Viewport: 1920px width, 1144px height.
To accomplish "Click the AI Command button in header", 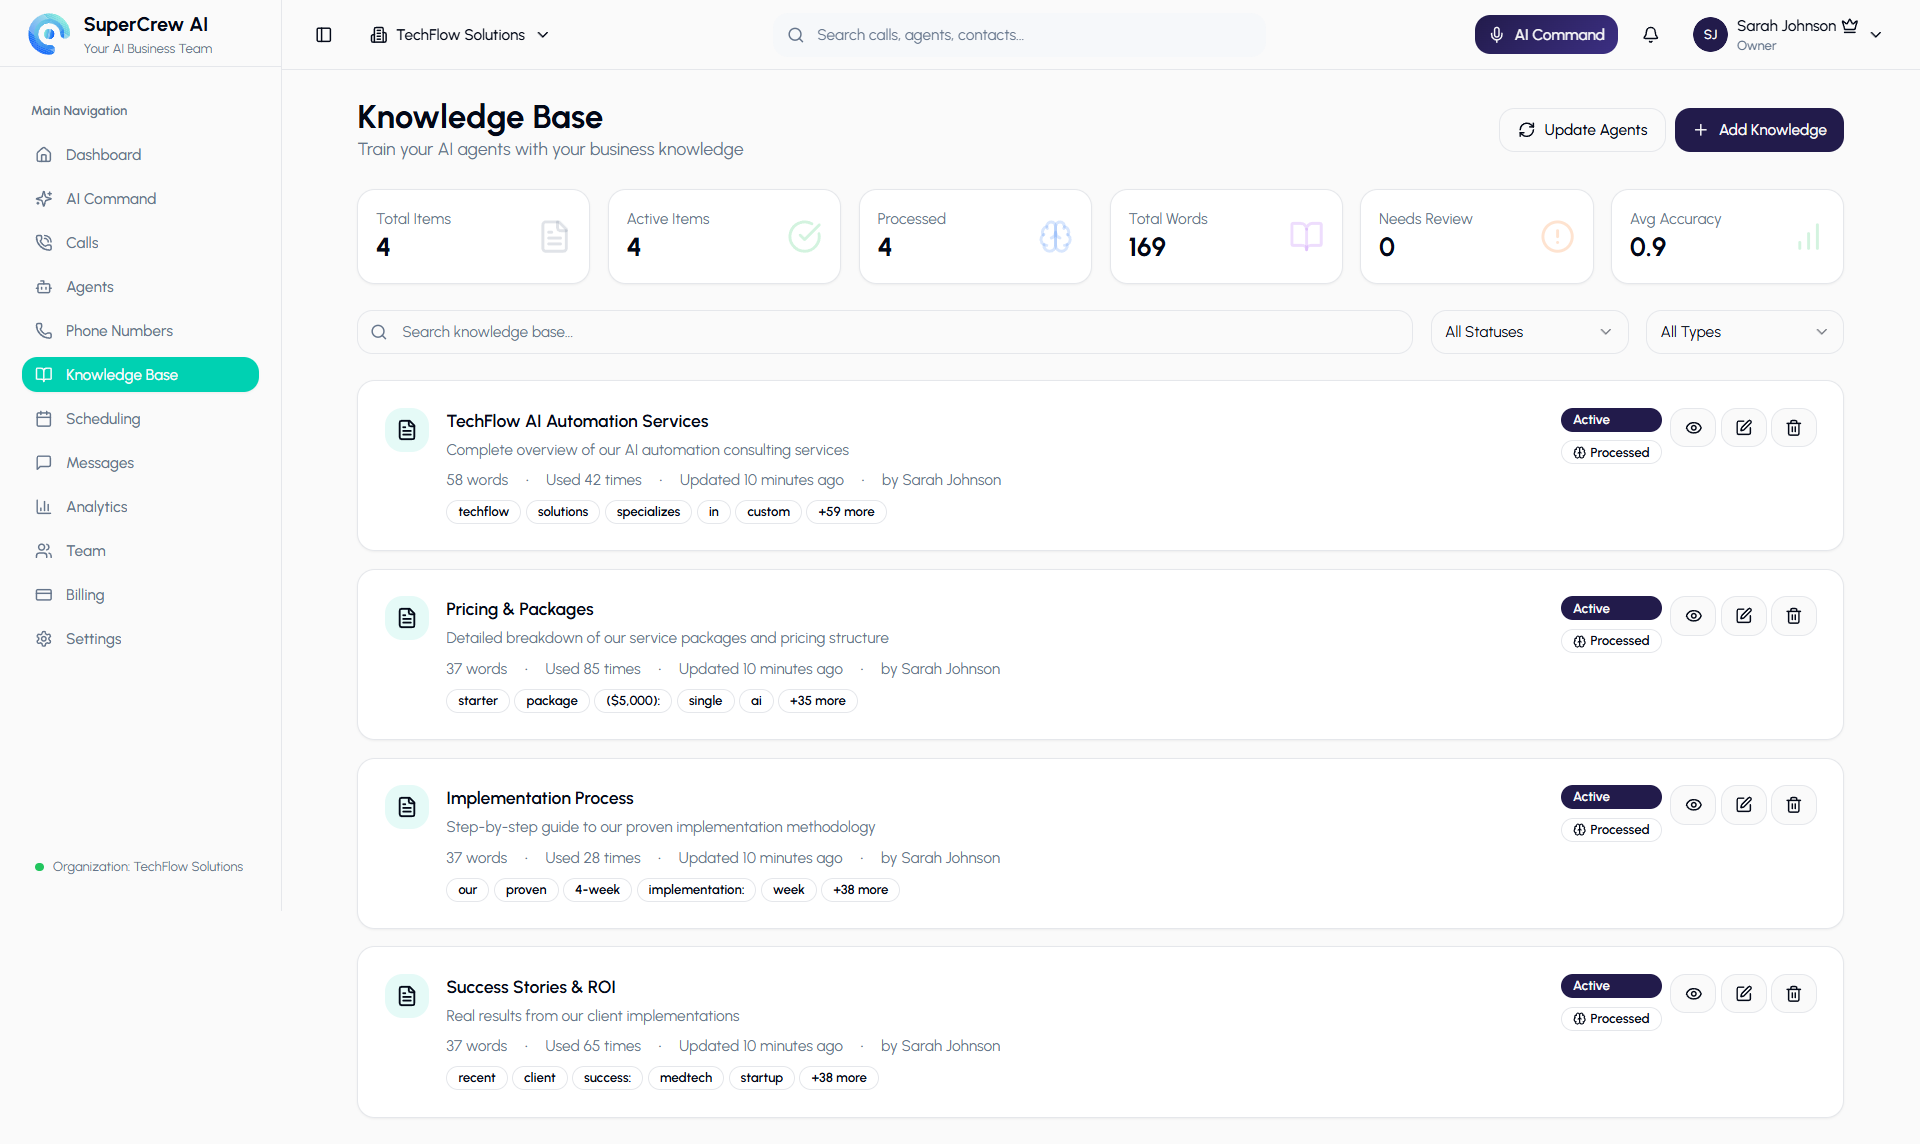I will 1546,35.
